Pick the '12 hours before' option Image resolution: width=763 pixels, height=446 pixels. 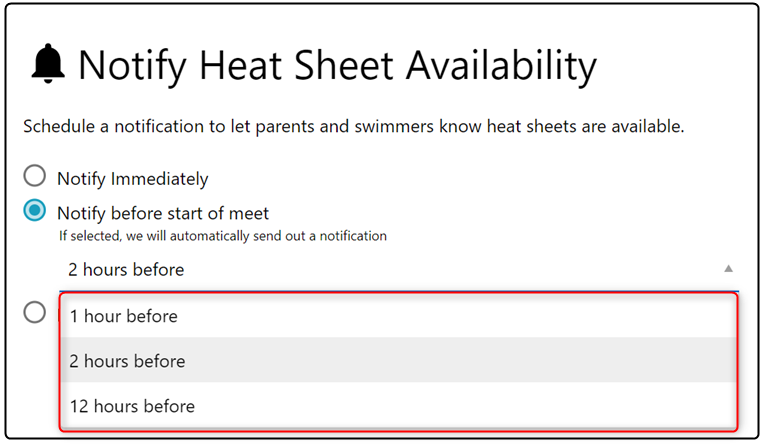point(132,406)
